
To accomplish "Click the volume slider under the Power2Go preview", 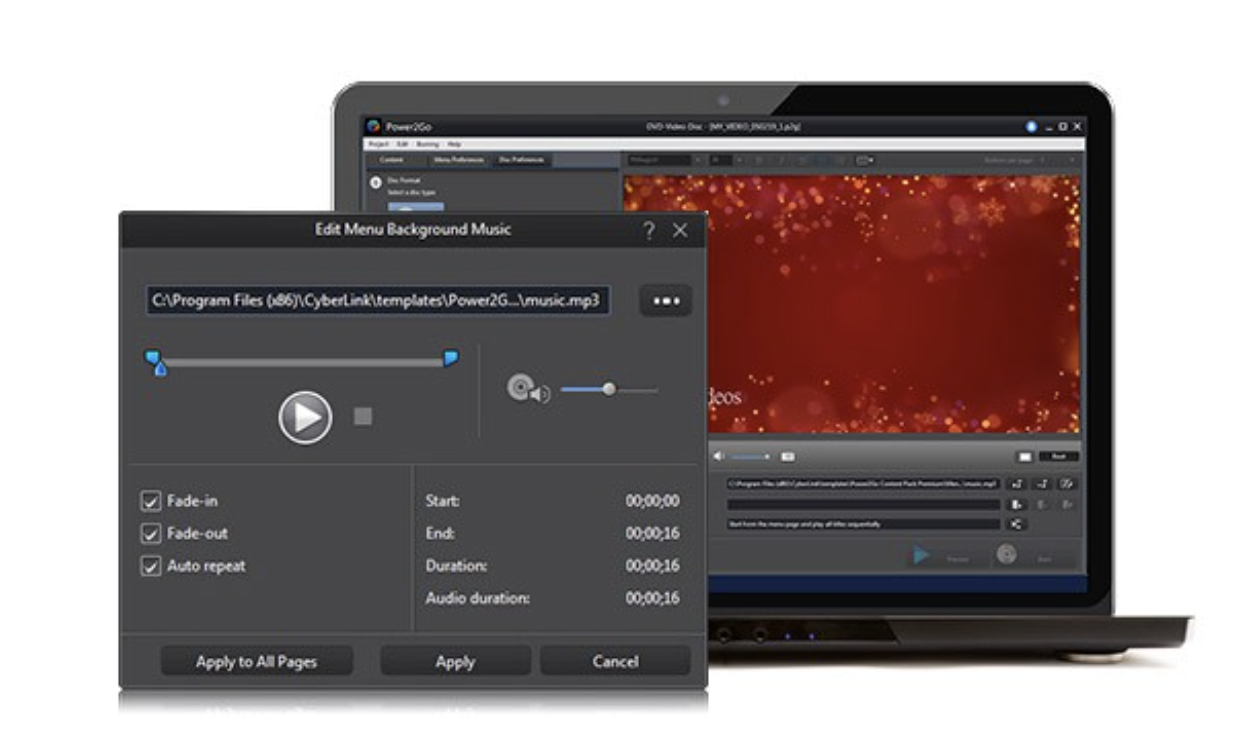I will [x=751, y=456].
